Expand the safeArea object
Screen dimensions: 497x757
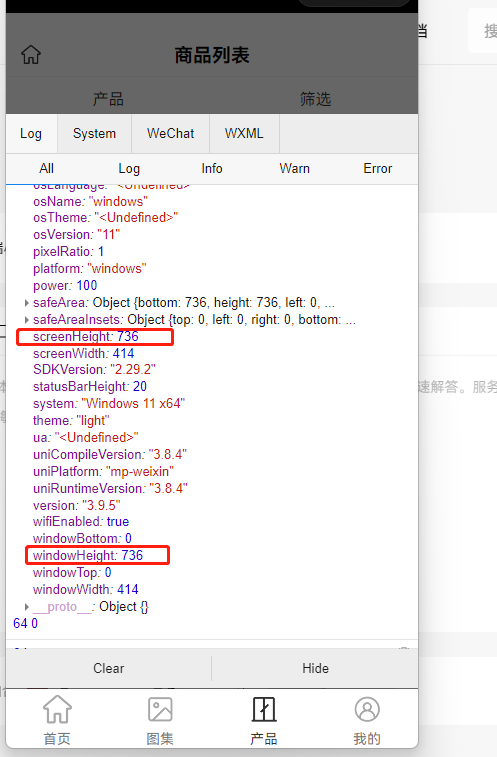tap(27, 303)
